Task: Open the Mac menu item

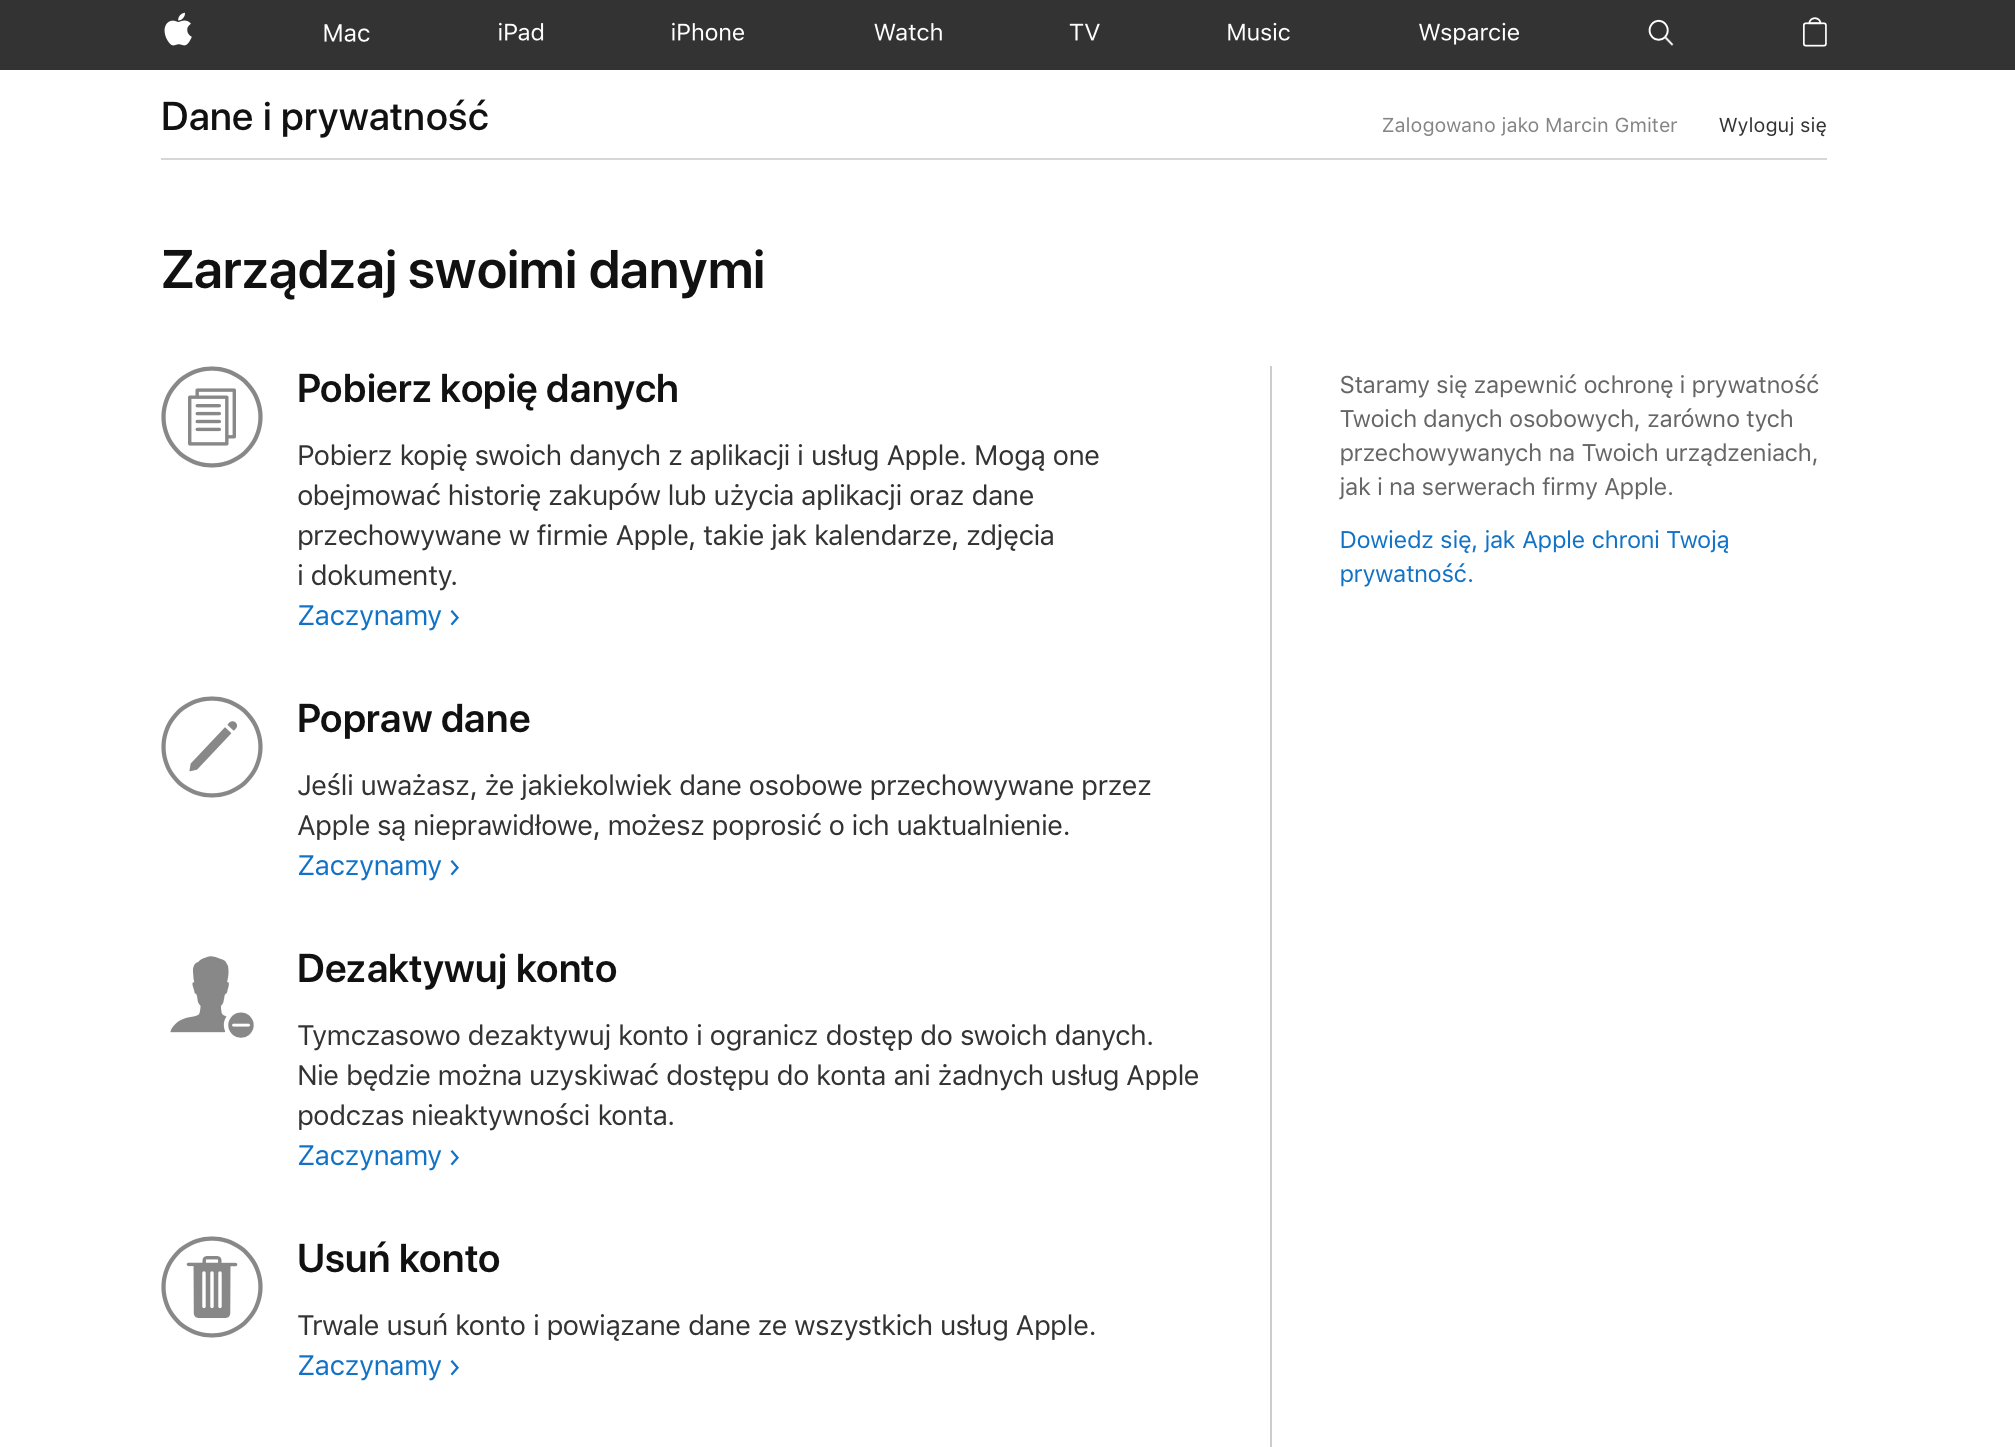Action: [x=346, y=33]
